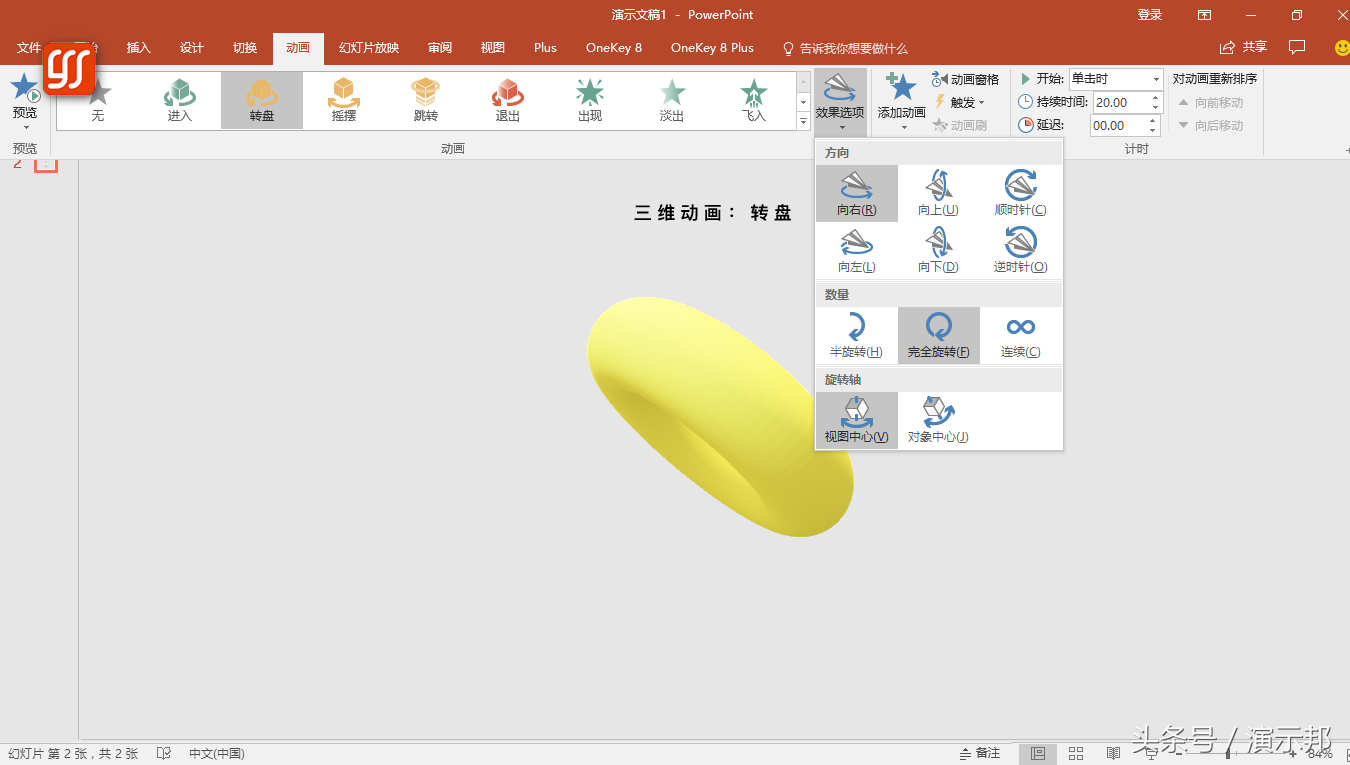Viewport: 1350px width, 765px height.
Task: Select 半旋转 half spin amount
Action: pyautogui.click(x=857, y=335)
